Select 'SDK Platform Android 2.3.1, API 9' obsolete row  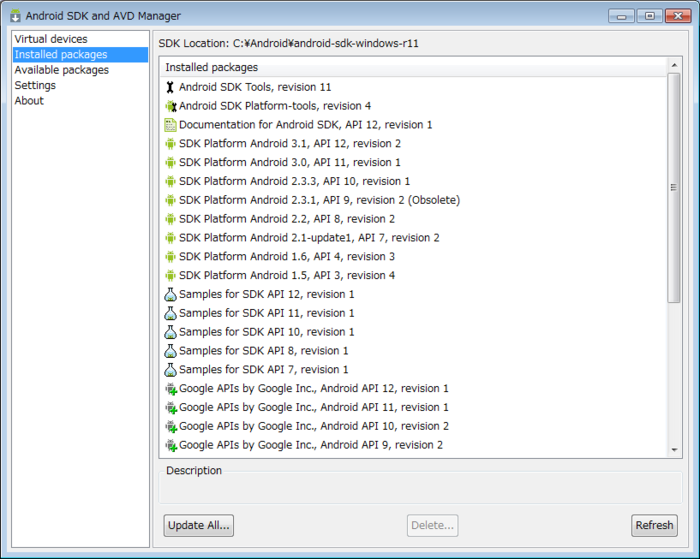tap(414, 200)
